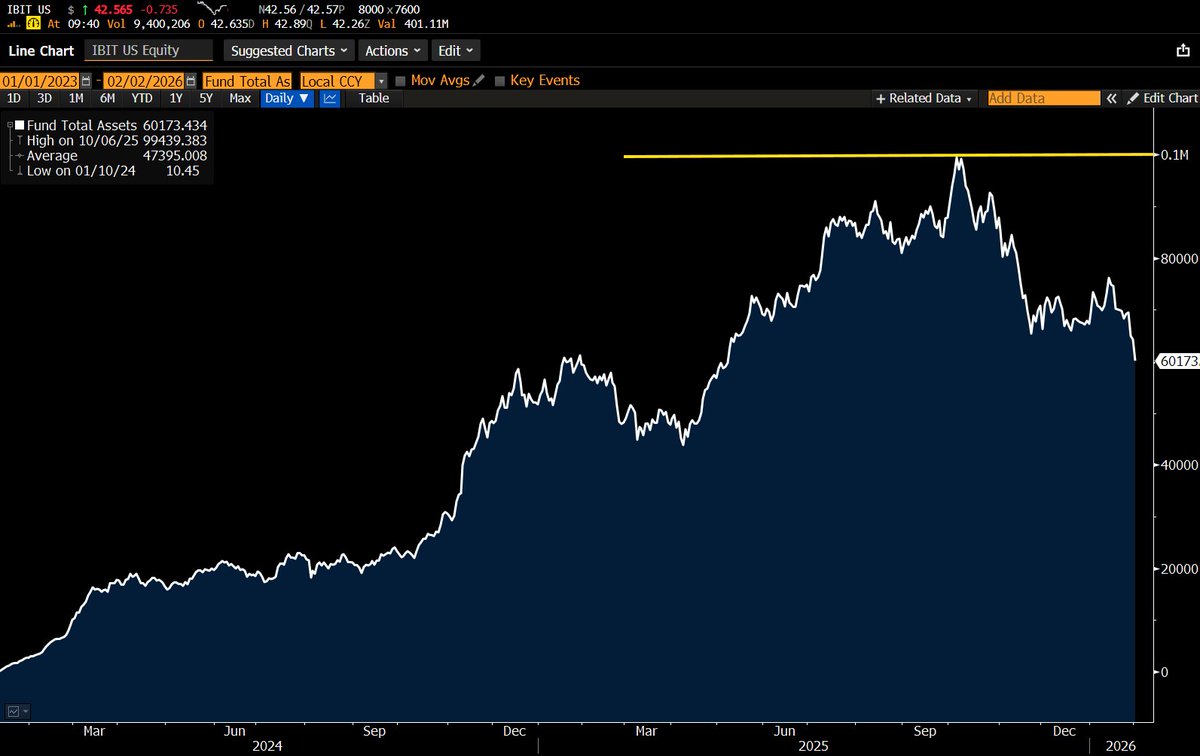
Task: Click the line chart type icon beside Daily
Action: [329, 98]
